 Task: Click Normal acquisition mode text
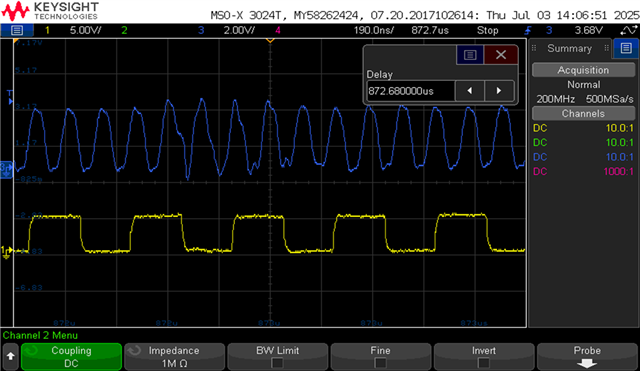[x=584, y=85]
